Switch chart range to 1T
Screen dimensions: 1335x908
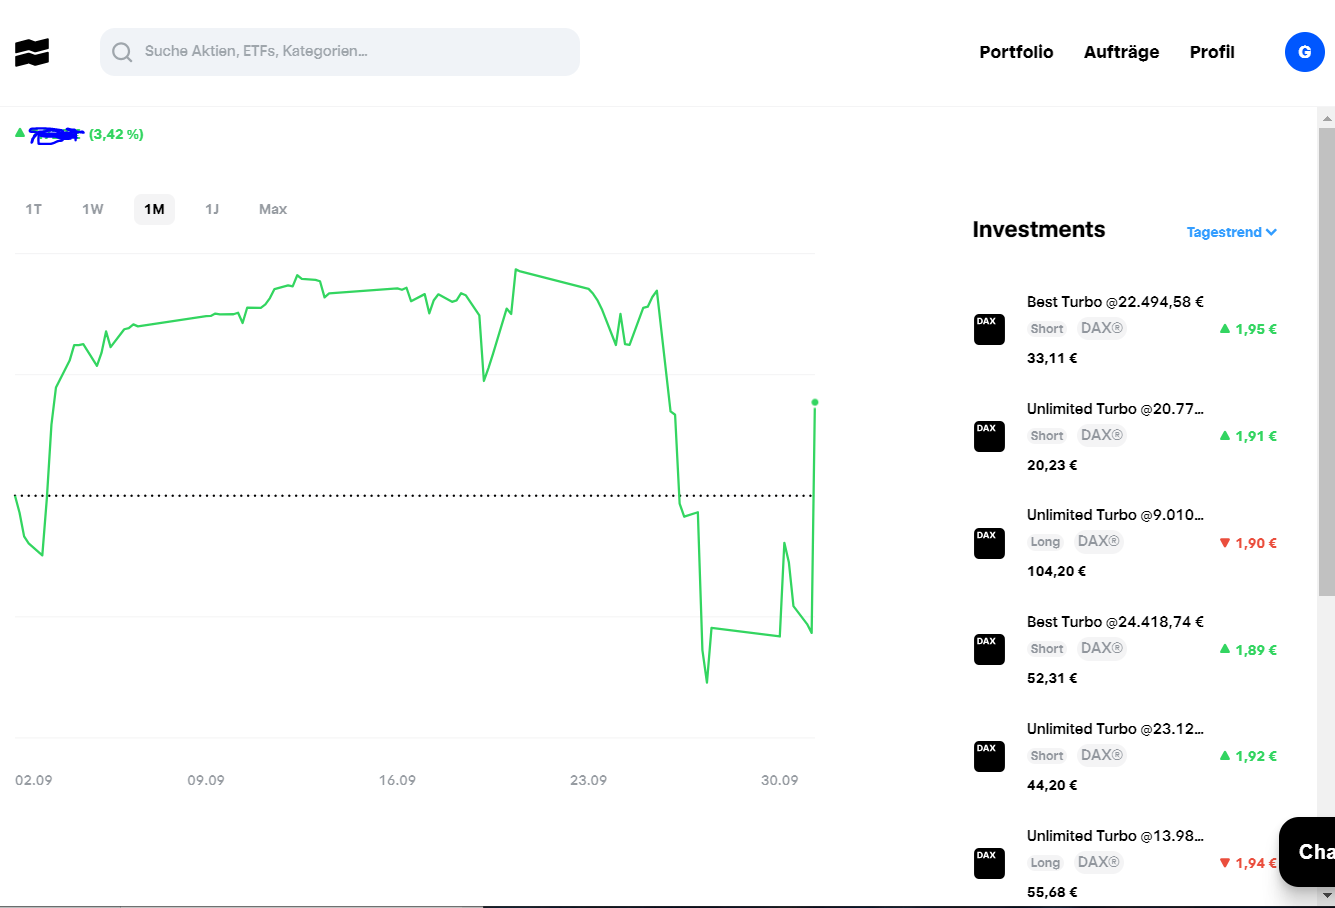pos(34,209)
